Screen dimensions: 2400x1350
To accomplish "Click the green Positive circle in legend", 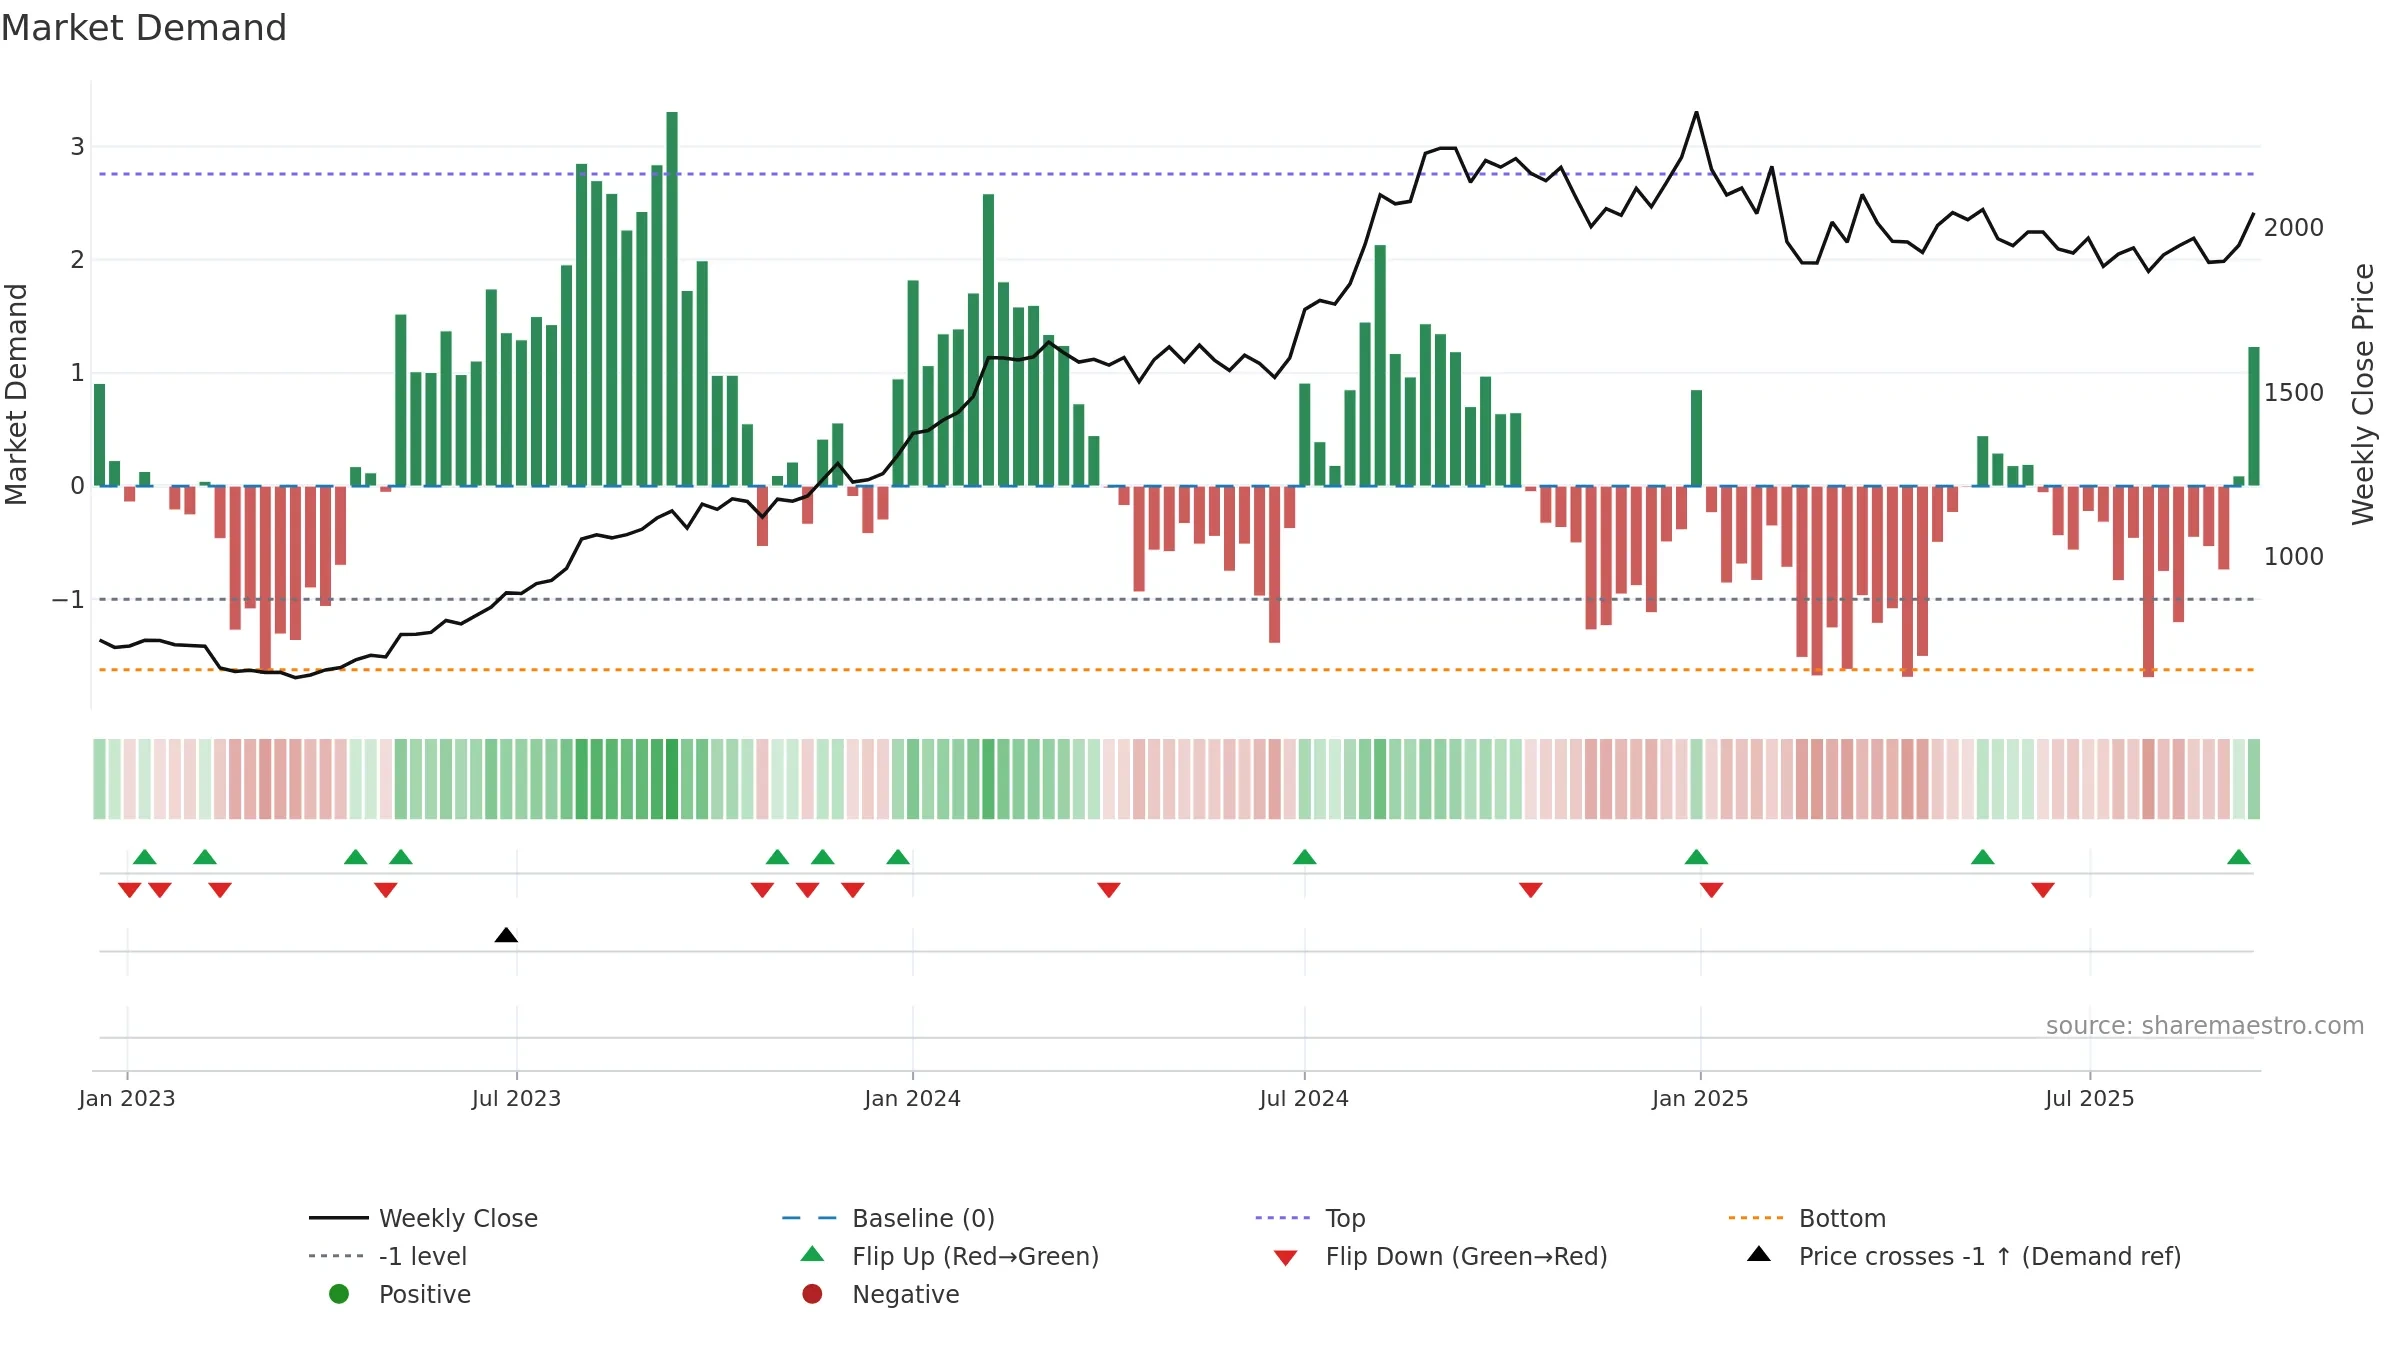I will (339, 1294).
